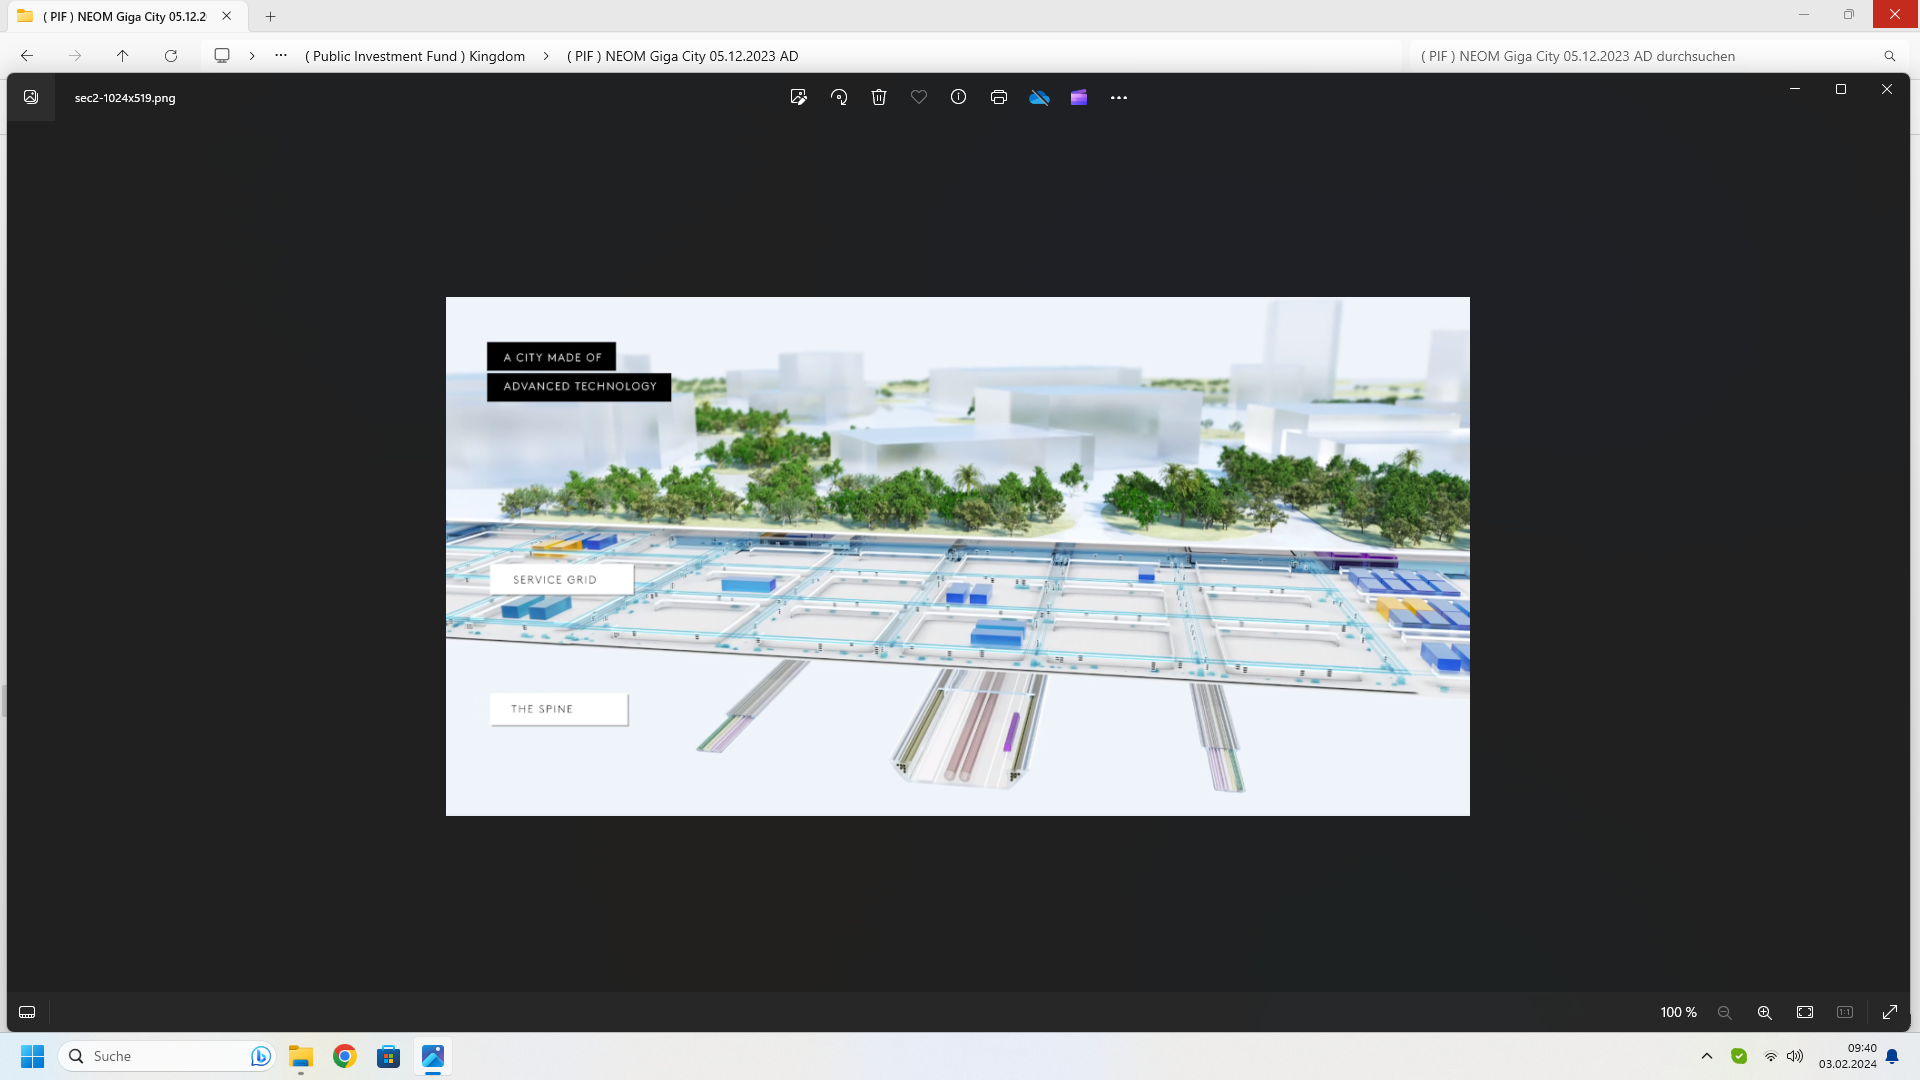
Task: Go back in File Explorer
Action: click(x=27, y=56)
